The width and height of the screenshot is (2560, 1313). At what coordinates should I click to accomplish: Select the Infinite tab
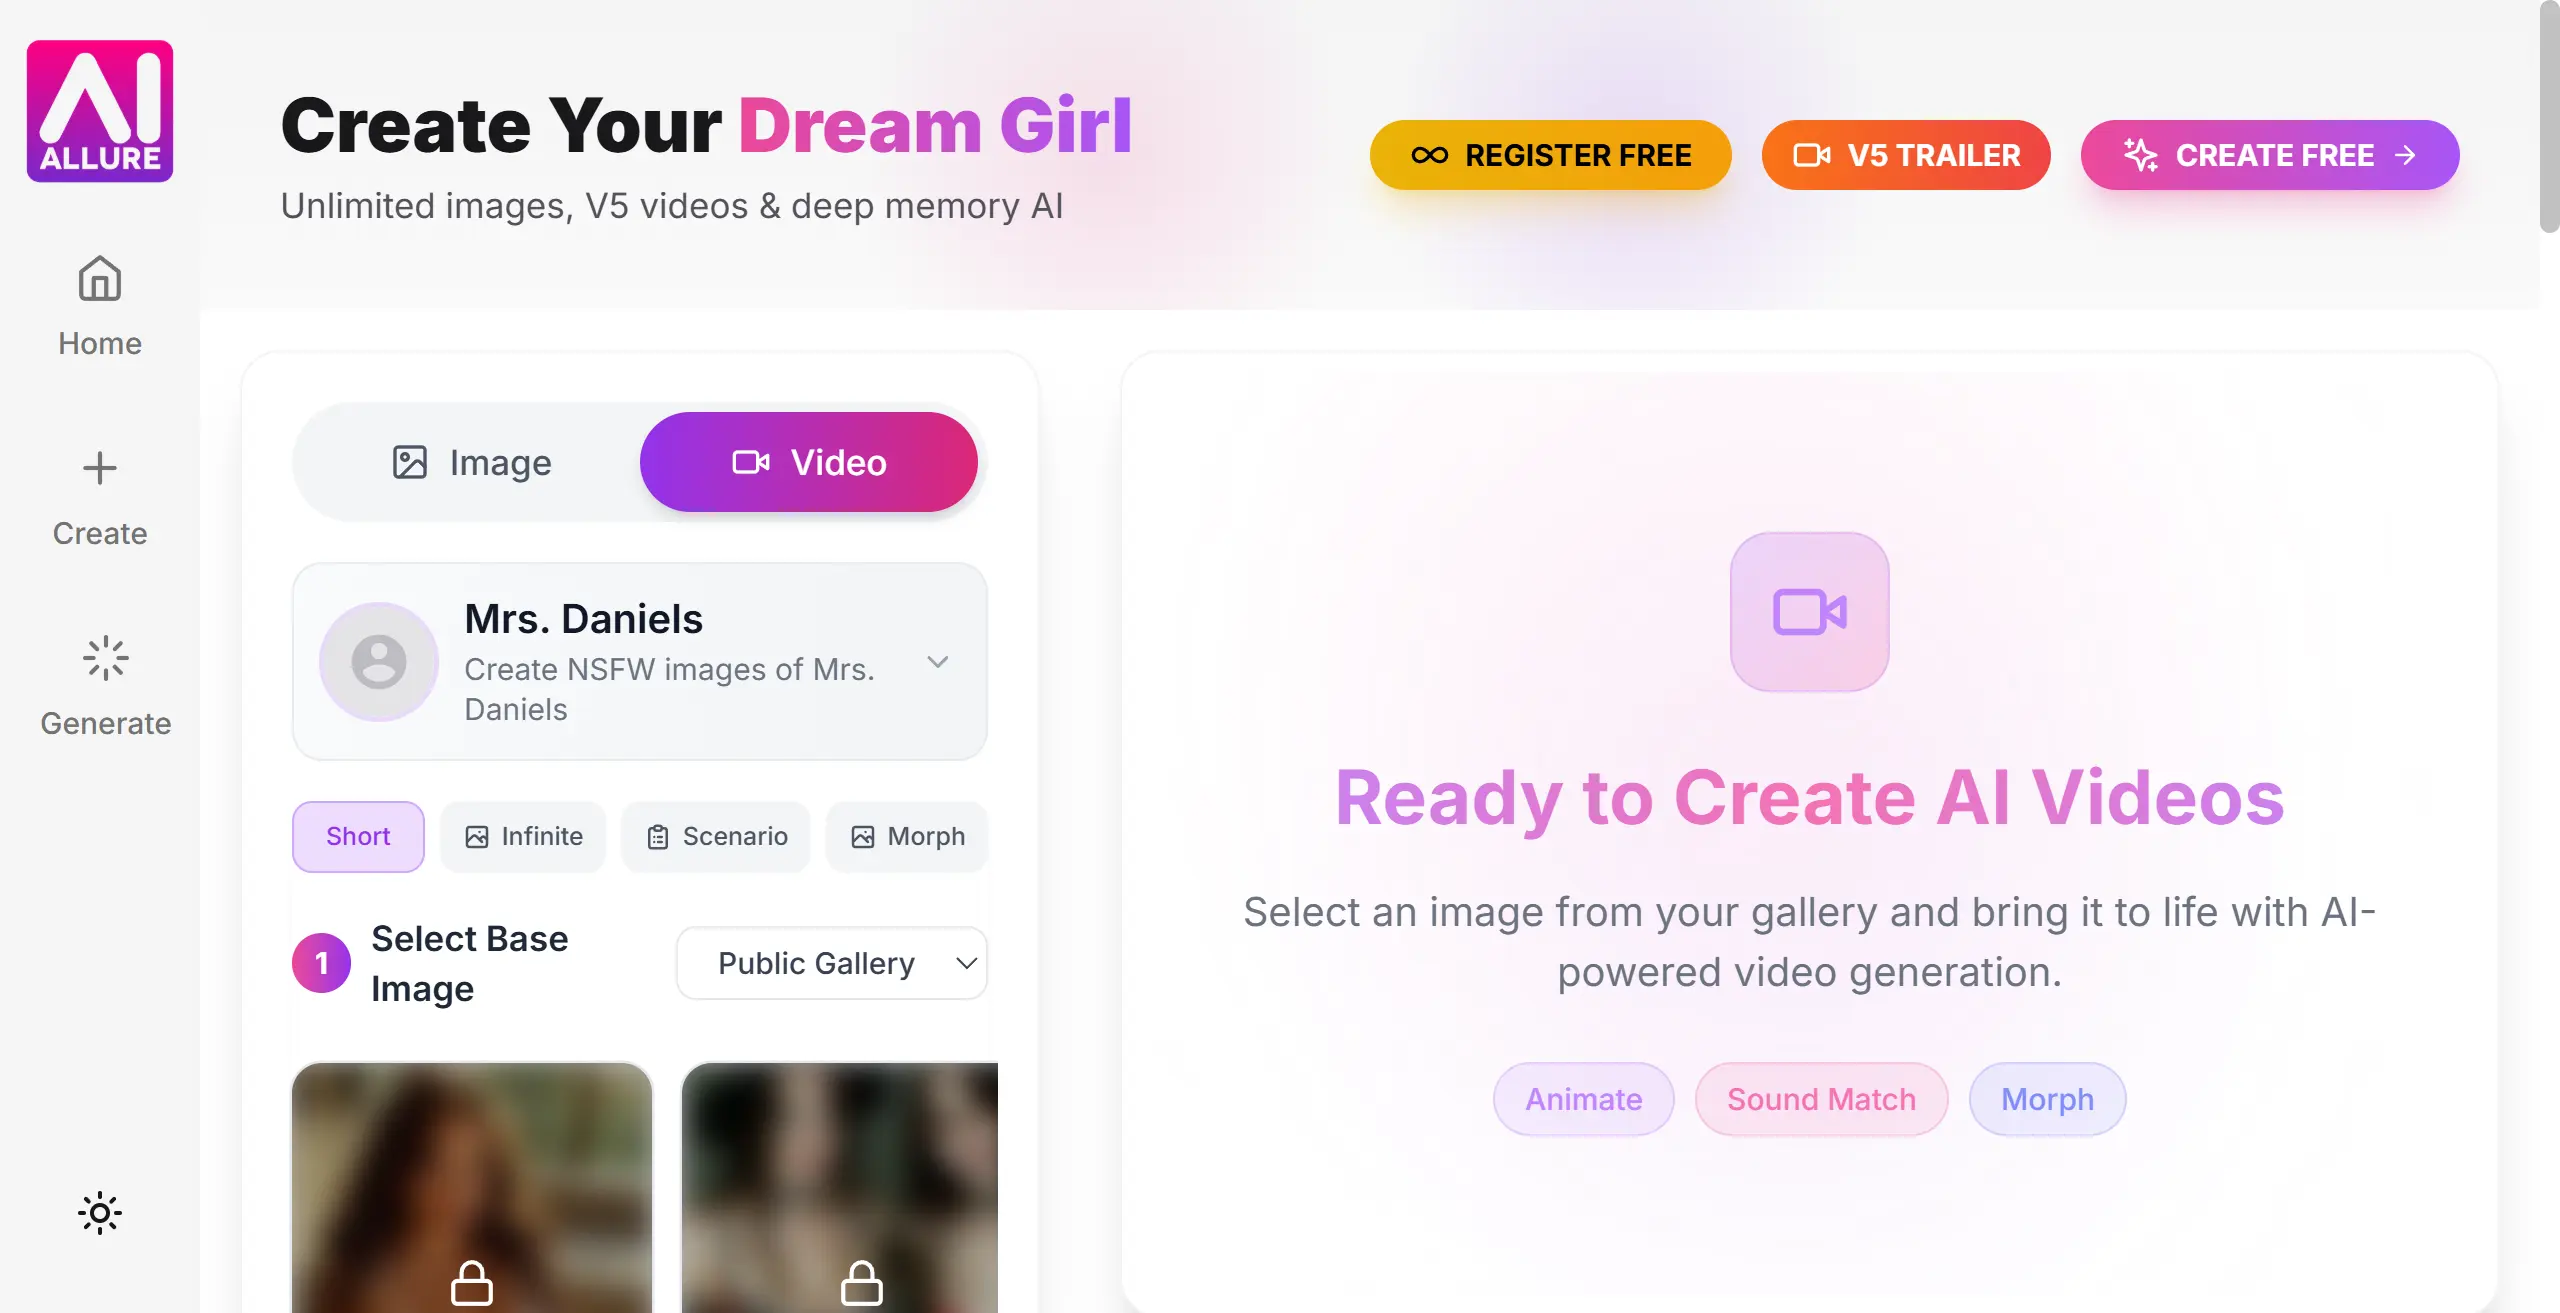[524, 836]
